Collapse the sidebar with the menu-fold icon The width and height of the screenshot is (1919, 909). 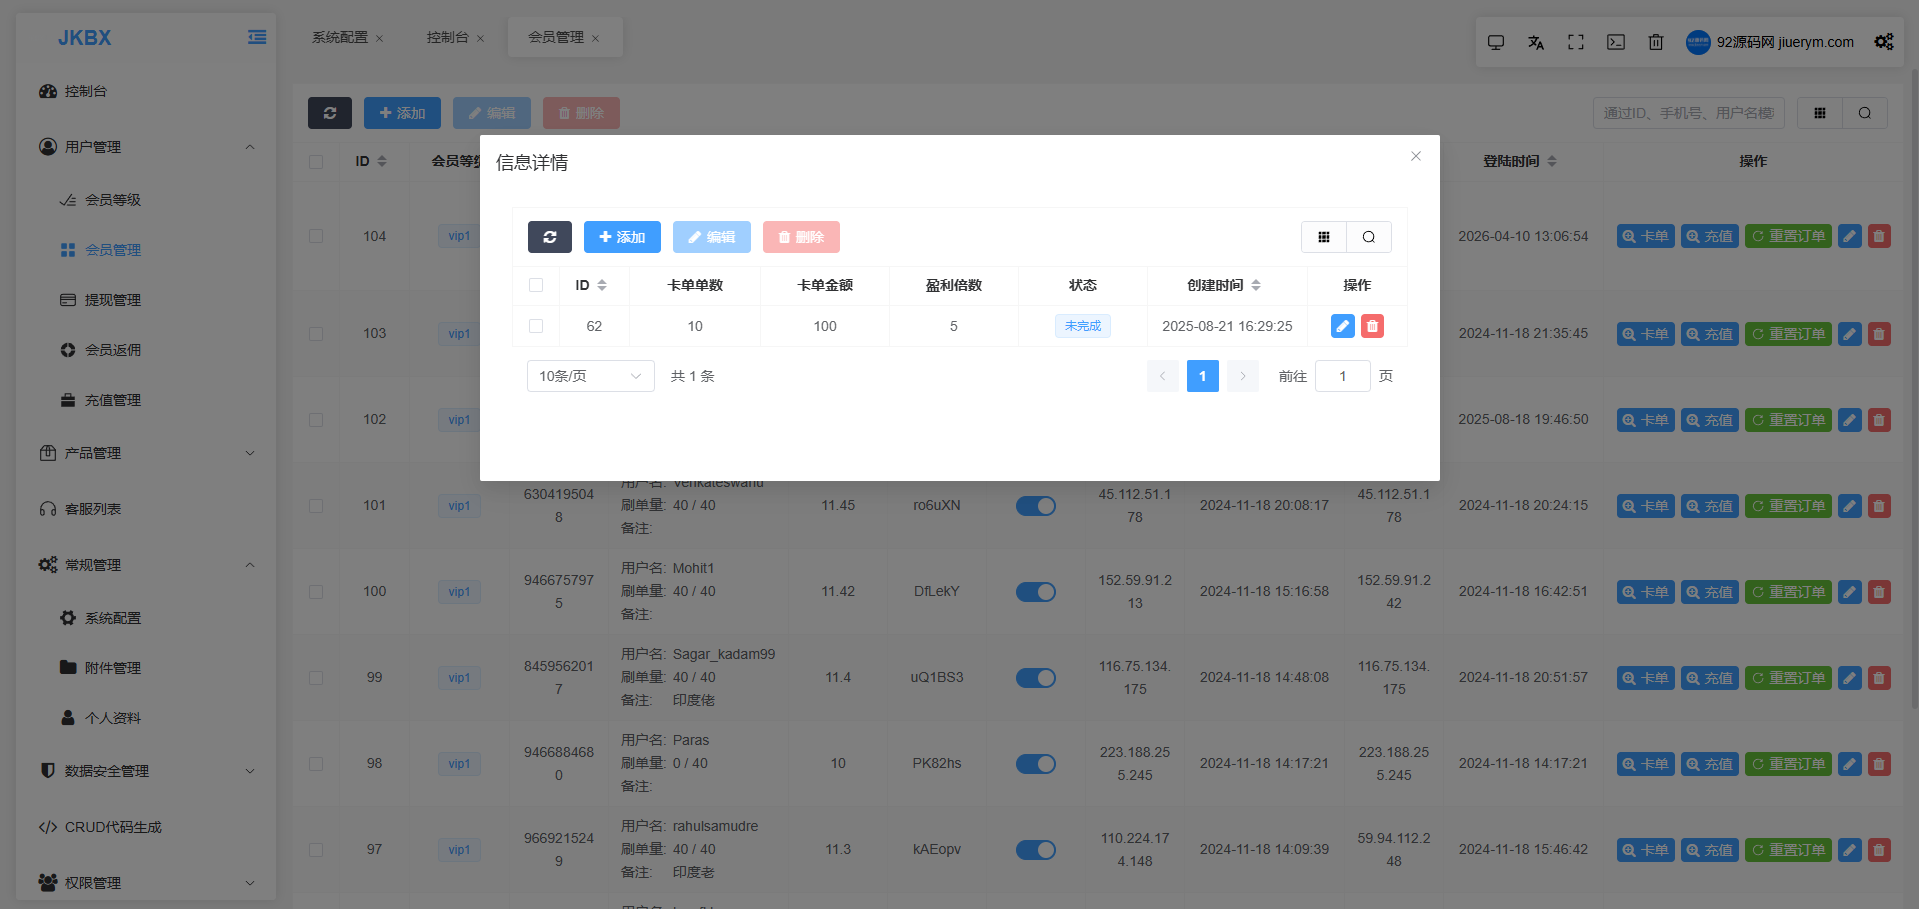(257, 37)
